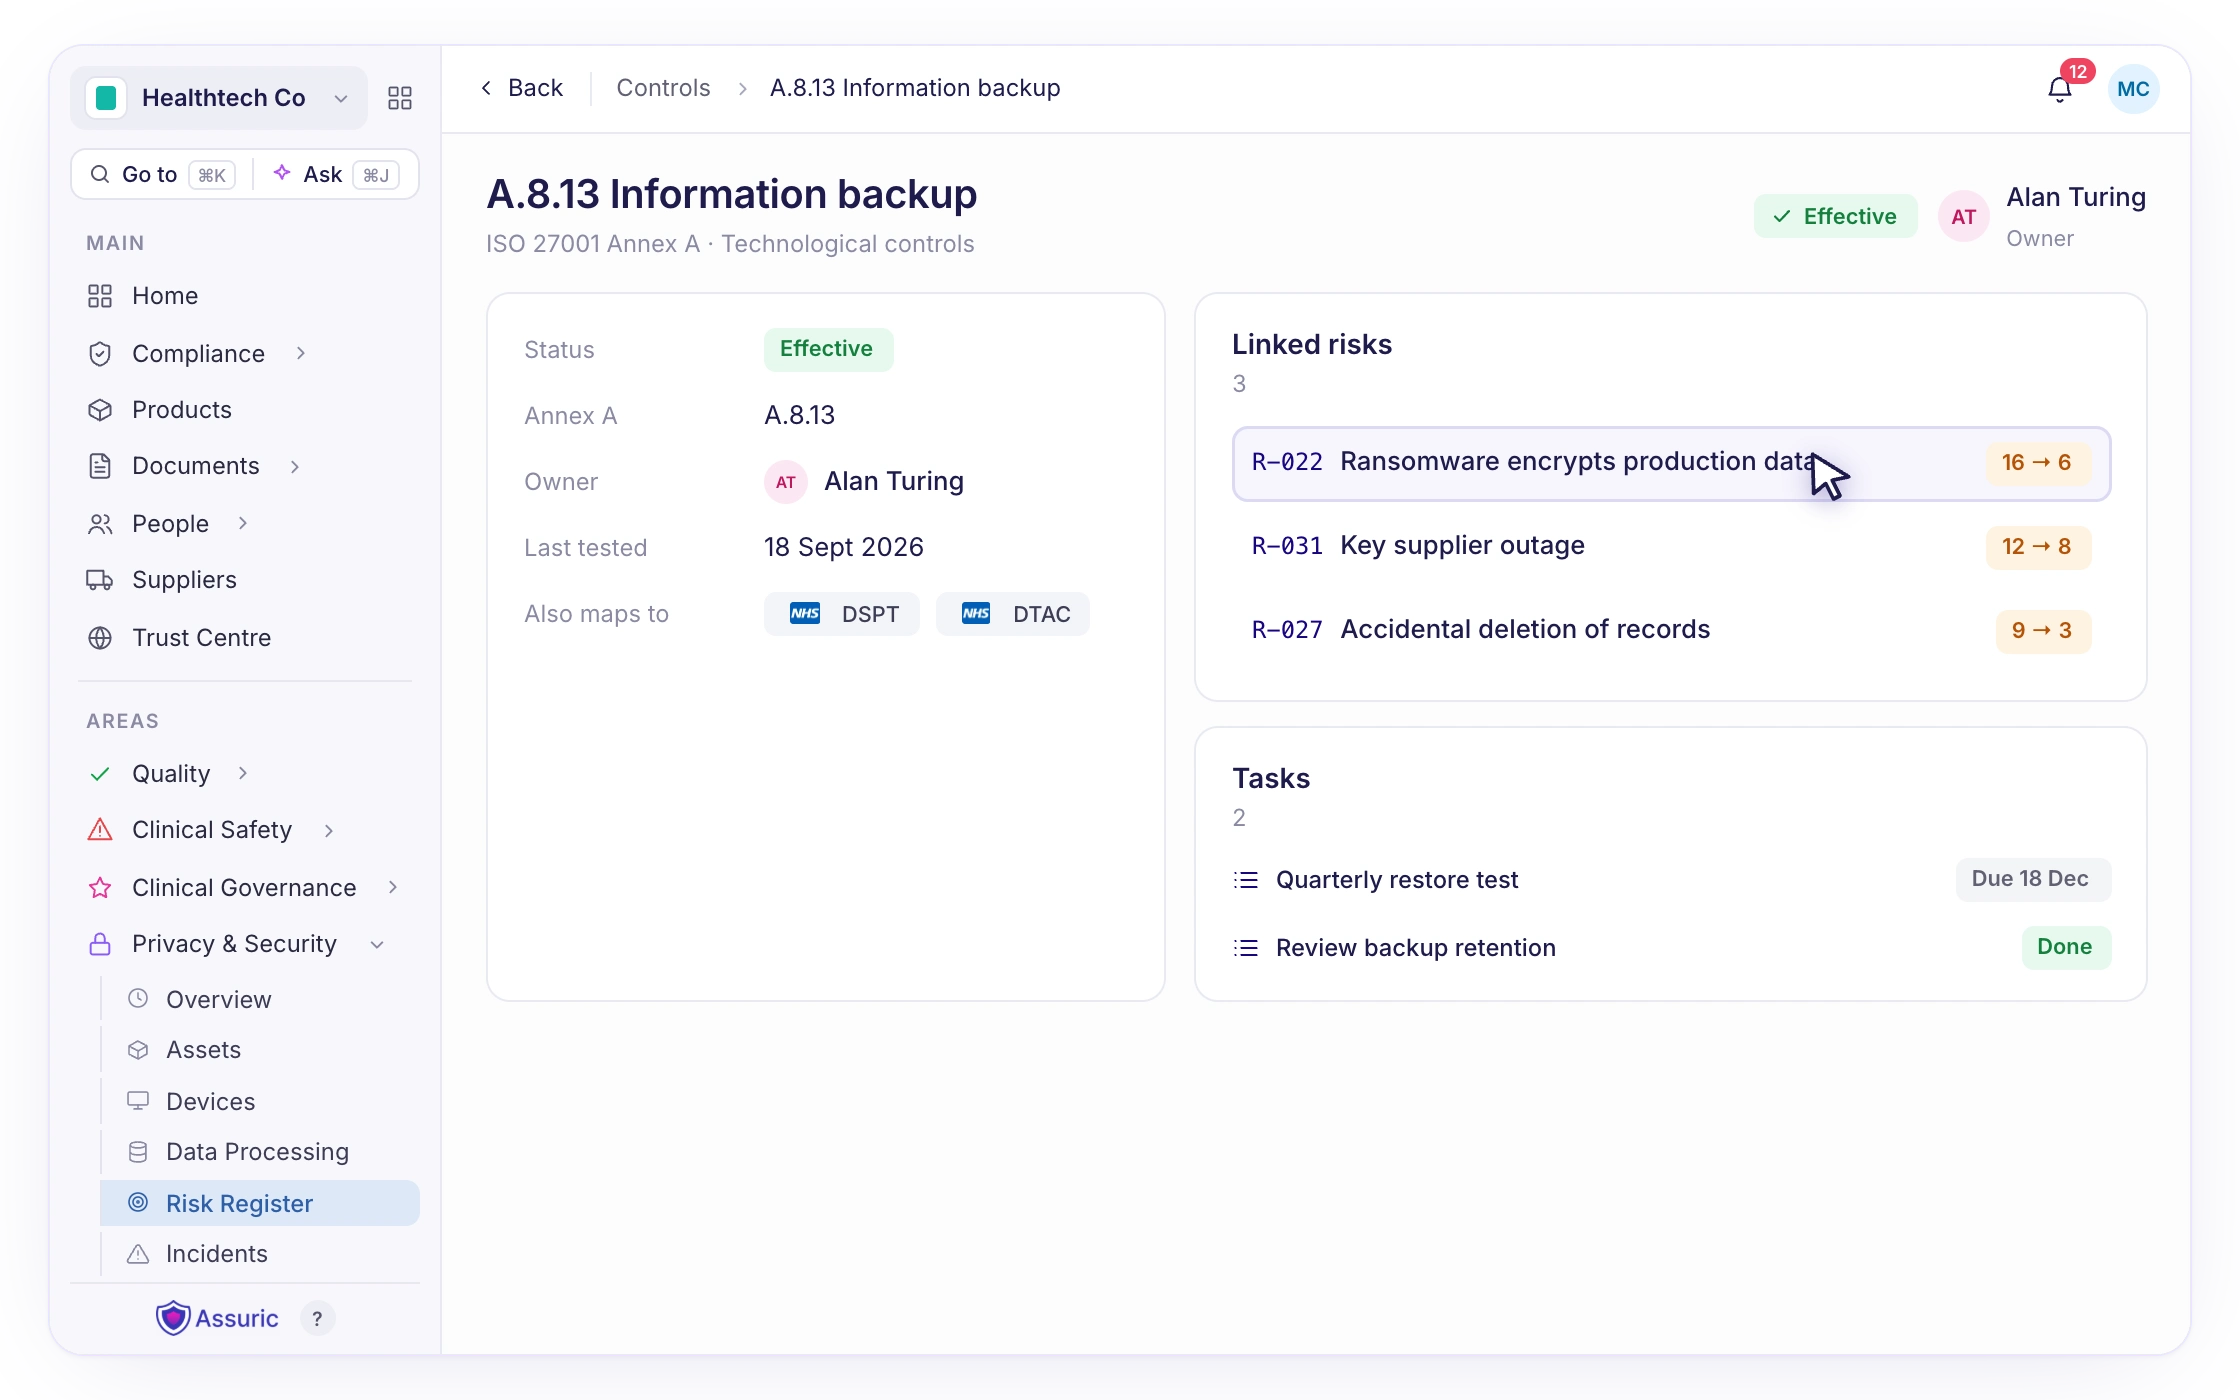2240x1400 pixels.
Task: Click the People icon in sidebar
Action: (100, 524)
